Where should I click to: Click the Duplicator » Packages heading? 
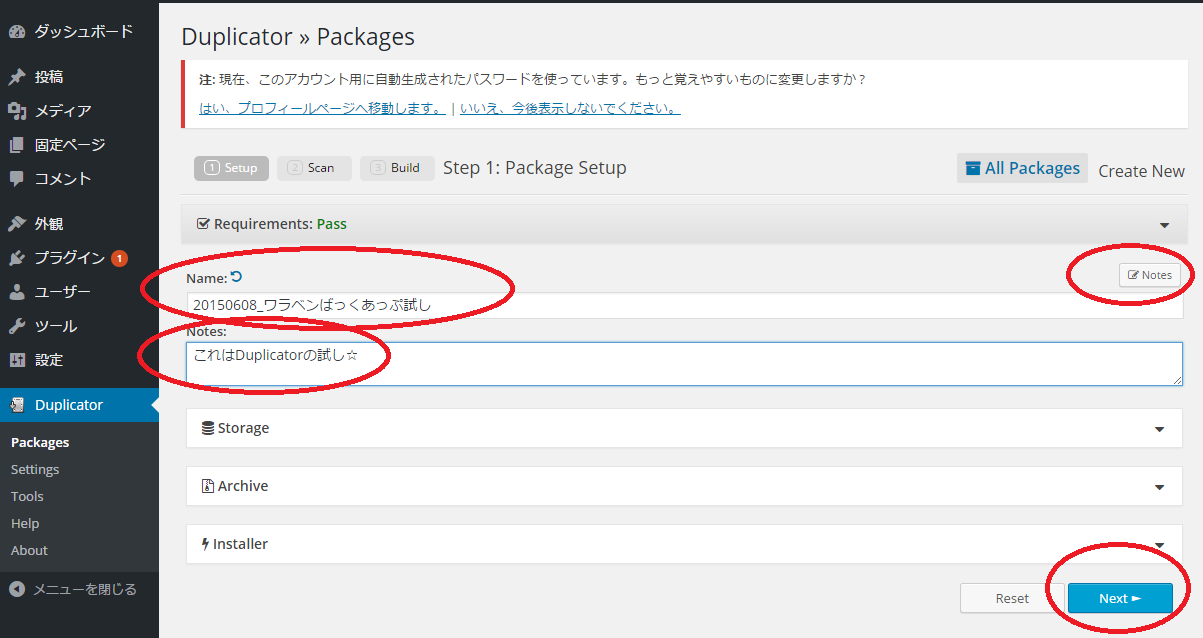point(298,37)
